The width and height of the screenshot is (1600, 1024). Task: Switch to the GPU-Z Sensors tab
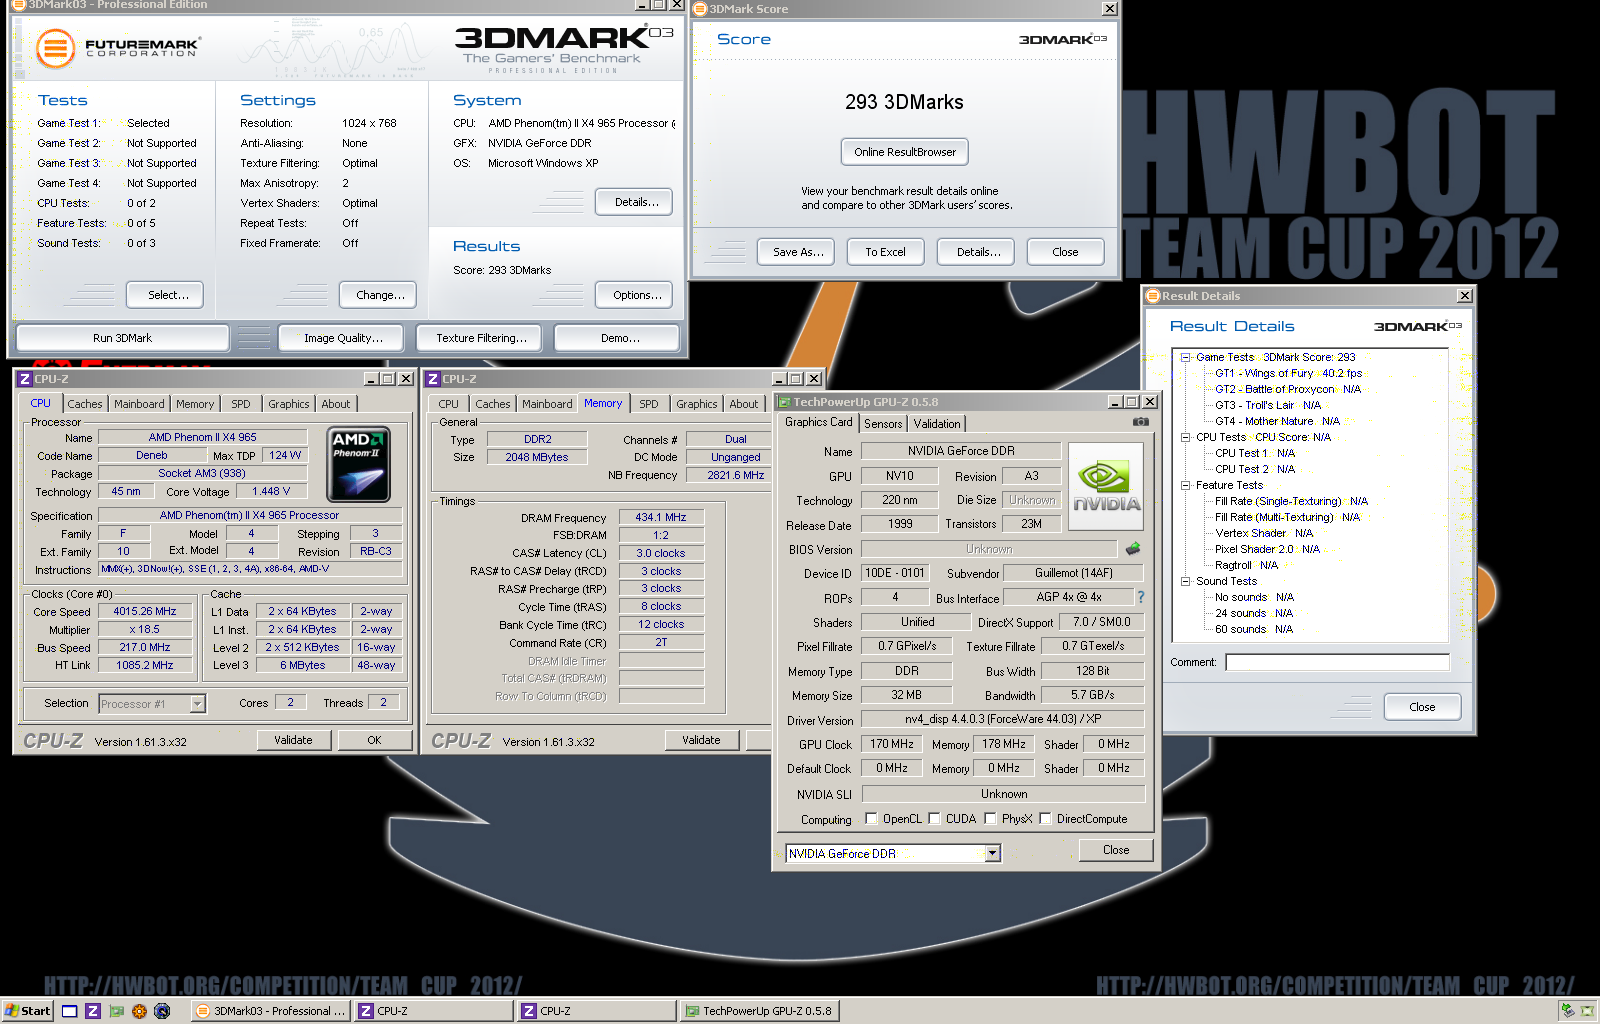point(883,424)
